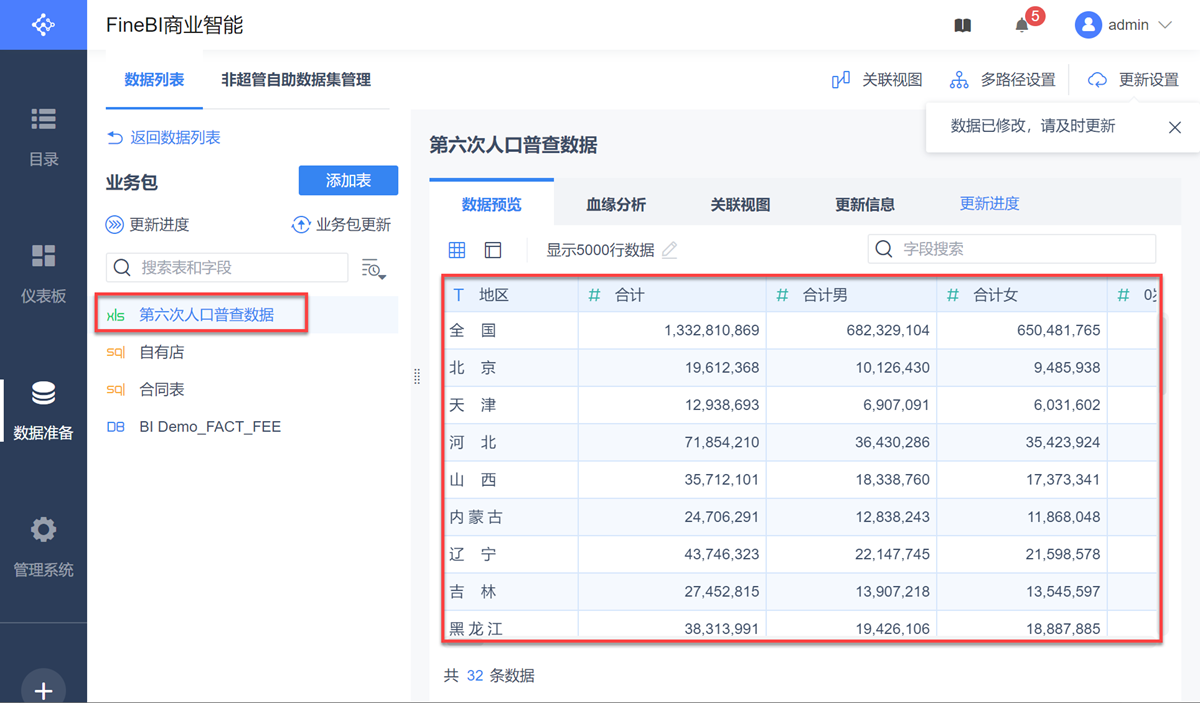The height and width of the screenshot is (703, 1200).
Task: Go to 仪表板 in the sidebar
Action: coord(44,272)
